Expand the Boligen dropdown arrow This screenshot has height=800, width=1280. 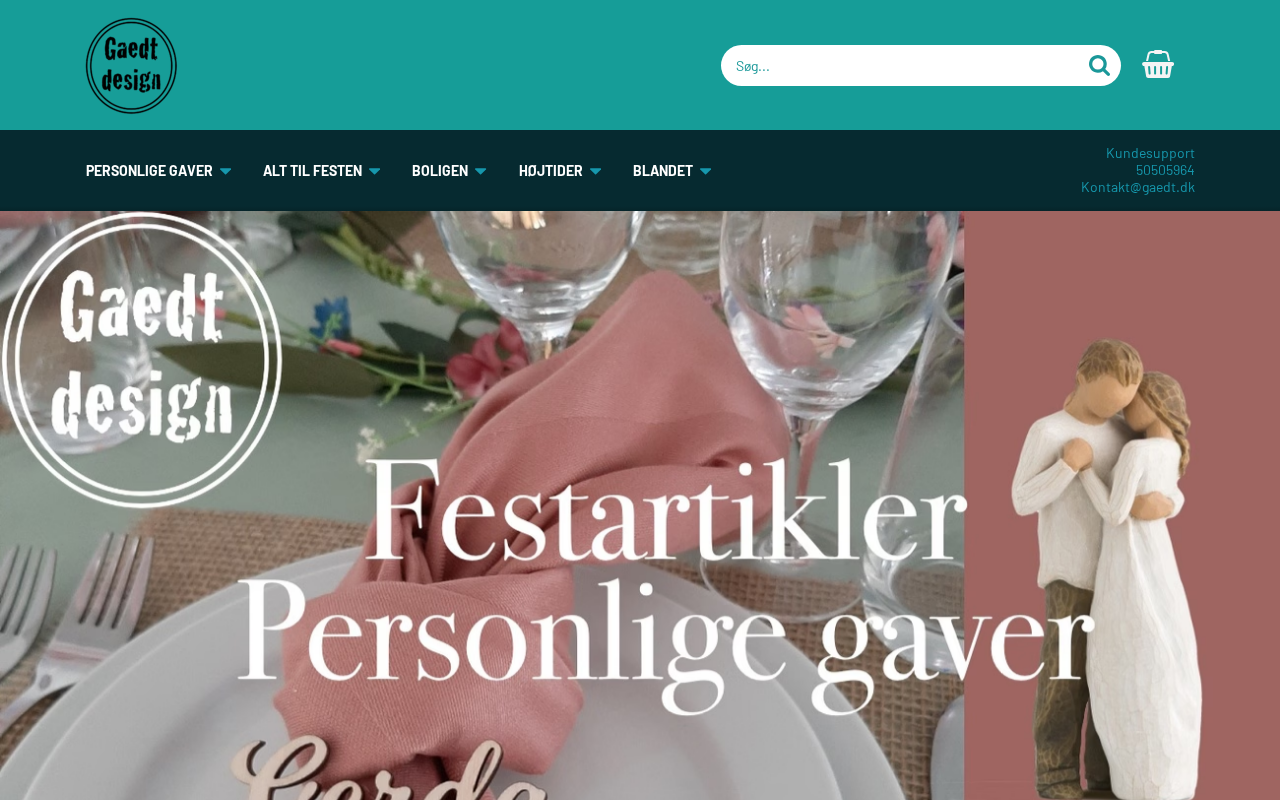coord(481,171)
